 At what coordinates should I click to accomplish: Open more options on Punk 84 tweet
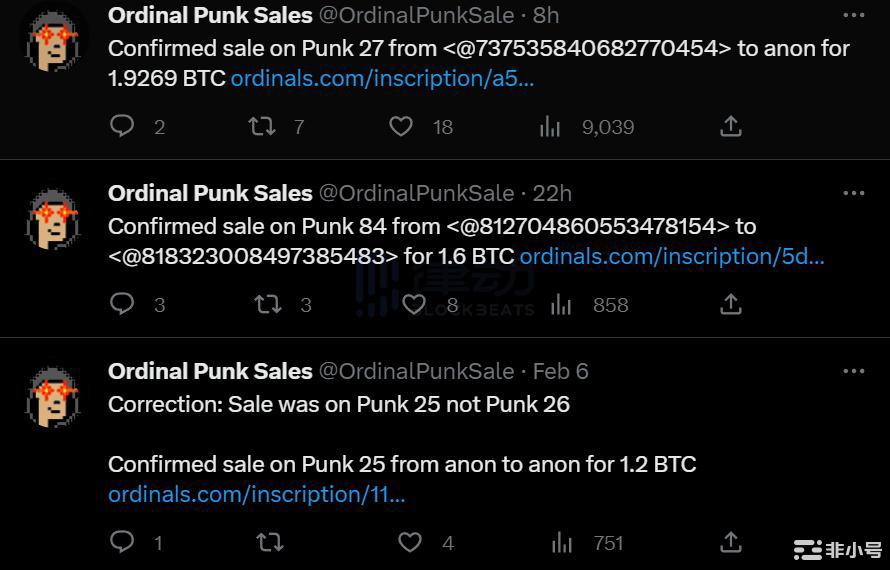tap(853, 193)
